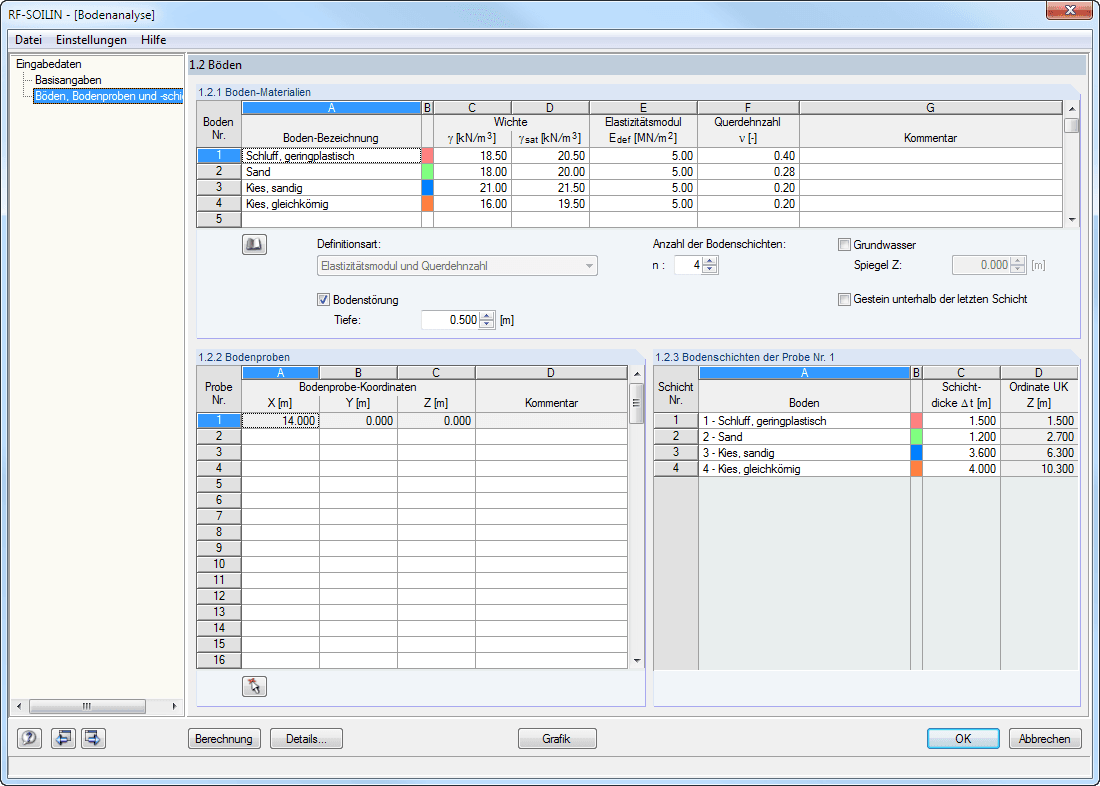This screenshot has width=1100, height=786.
Task: Increase Bodenstörung Tiefe with up arrow
Action: tap(488, 316)
